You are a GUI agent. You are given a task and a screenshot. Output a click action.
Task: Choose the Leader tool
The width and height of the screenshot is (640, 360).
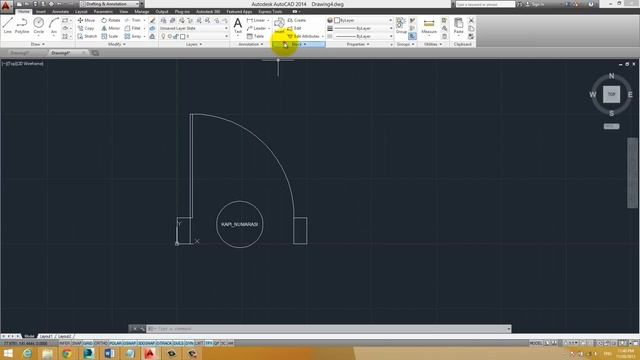[256, 28]
